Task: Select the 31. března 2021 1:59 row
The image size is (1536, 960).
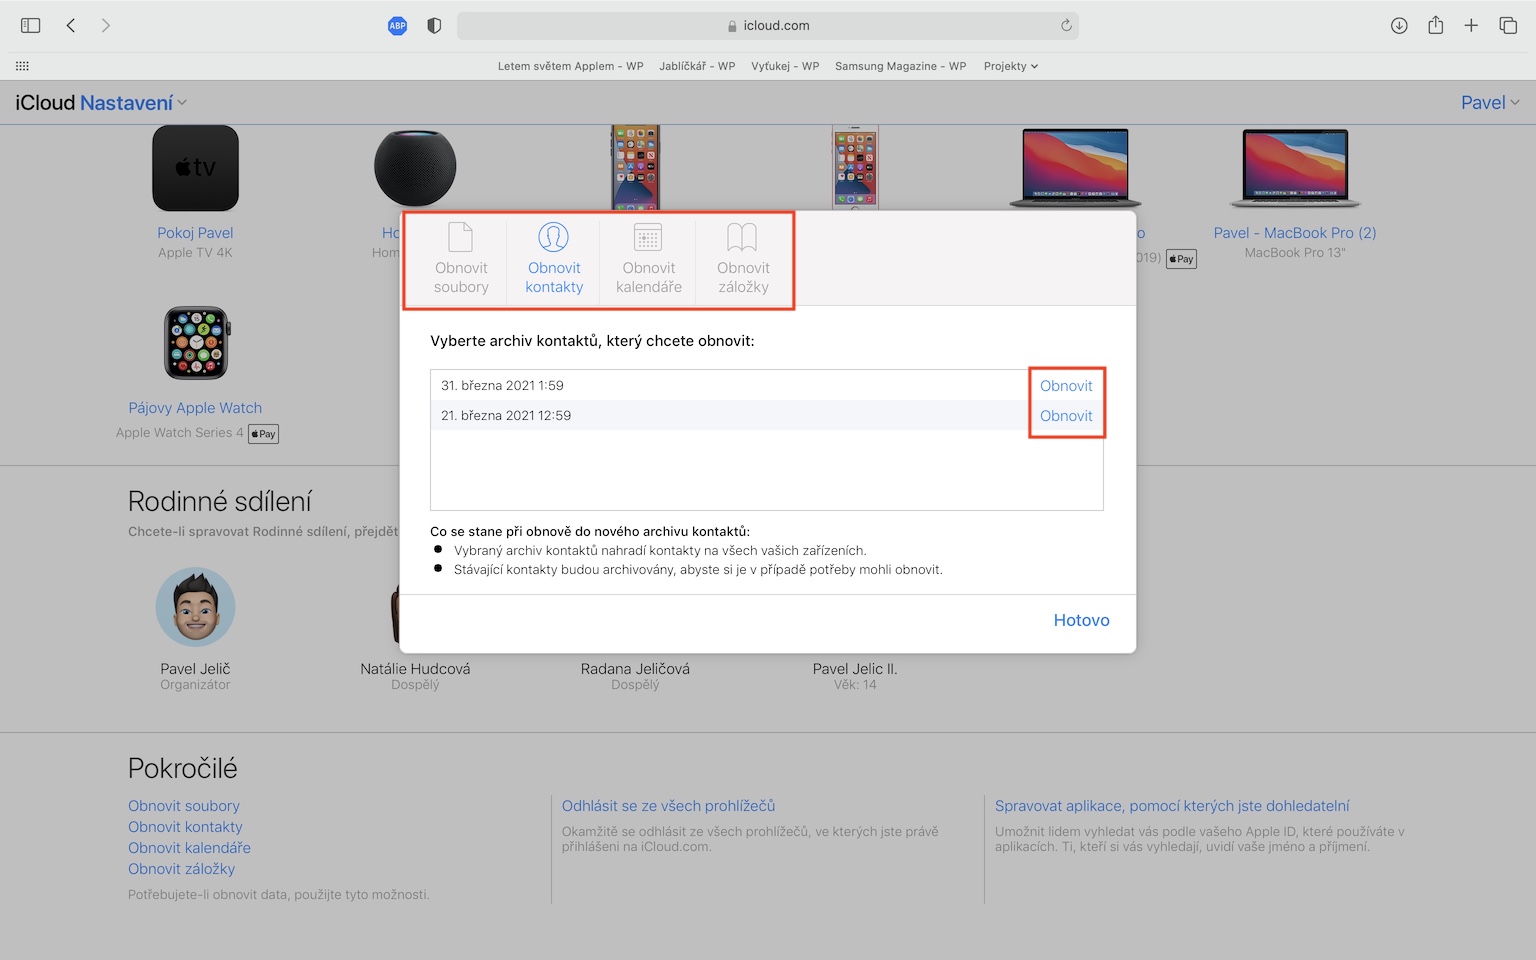Action: coord(766,386)
